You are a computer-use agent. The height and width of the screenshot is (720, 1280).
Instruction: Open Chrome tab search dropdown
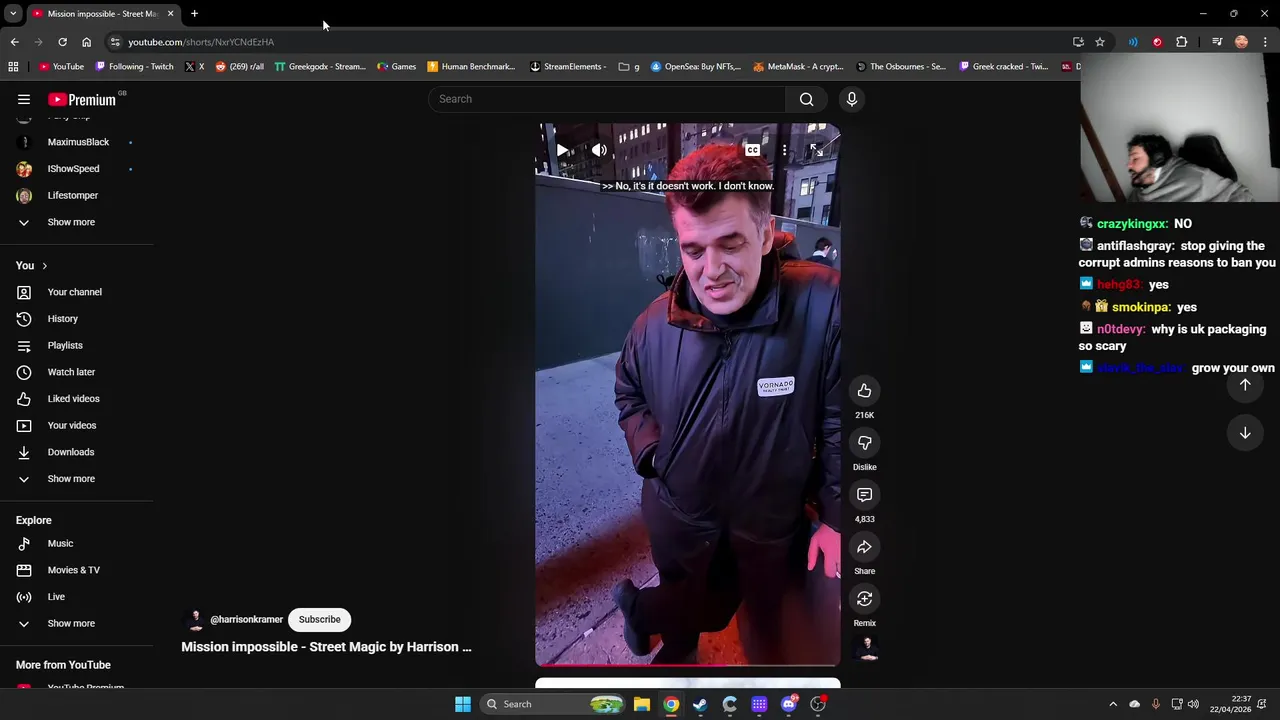pyautogui.click(x=13, y=14)
